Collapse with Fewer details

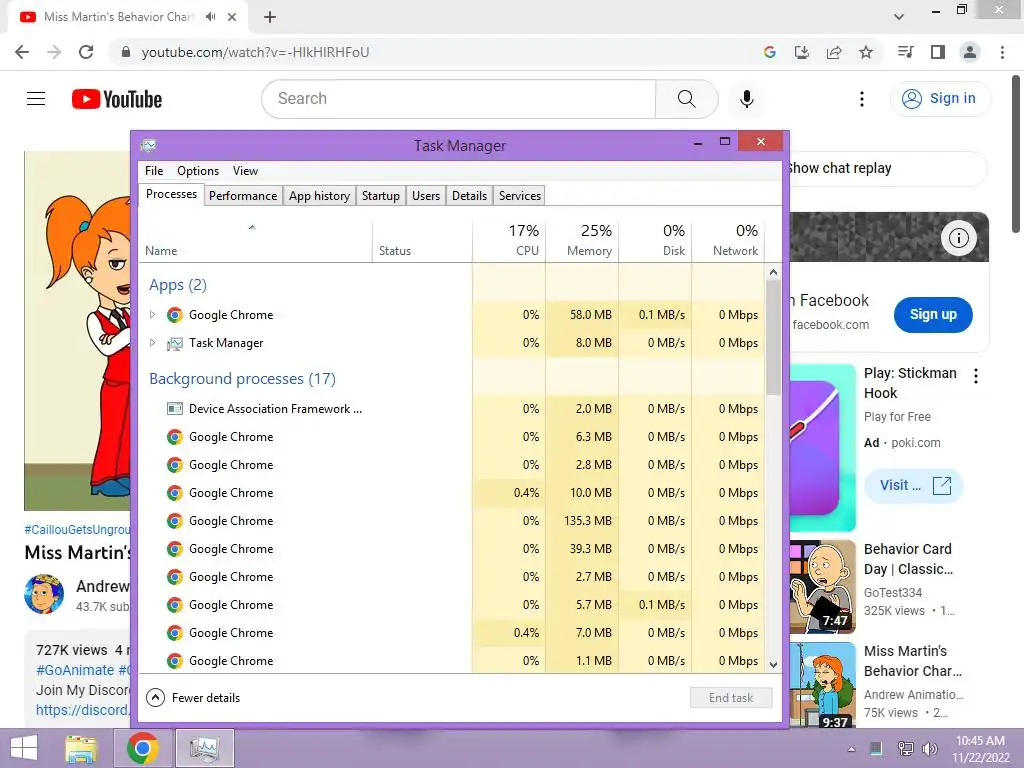(x=193, y=697)
